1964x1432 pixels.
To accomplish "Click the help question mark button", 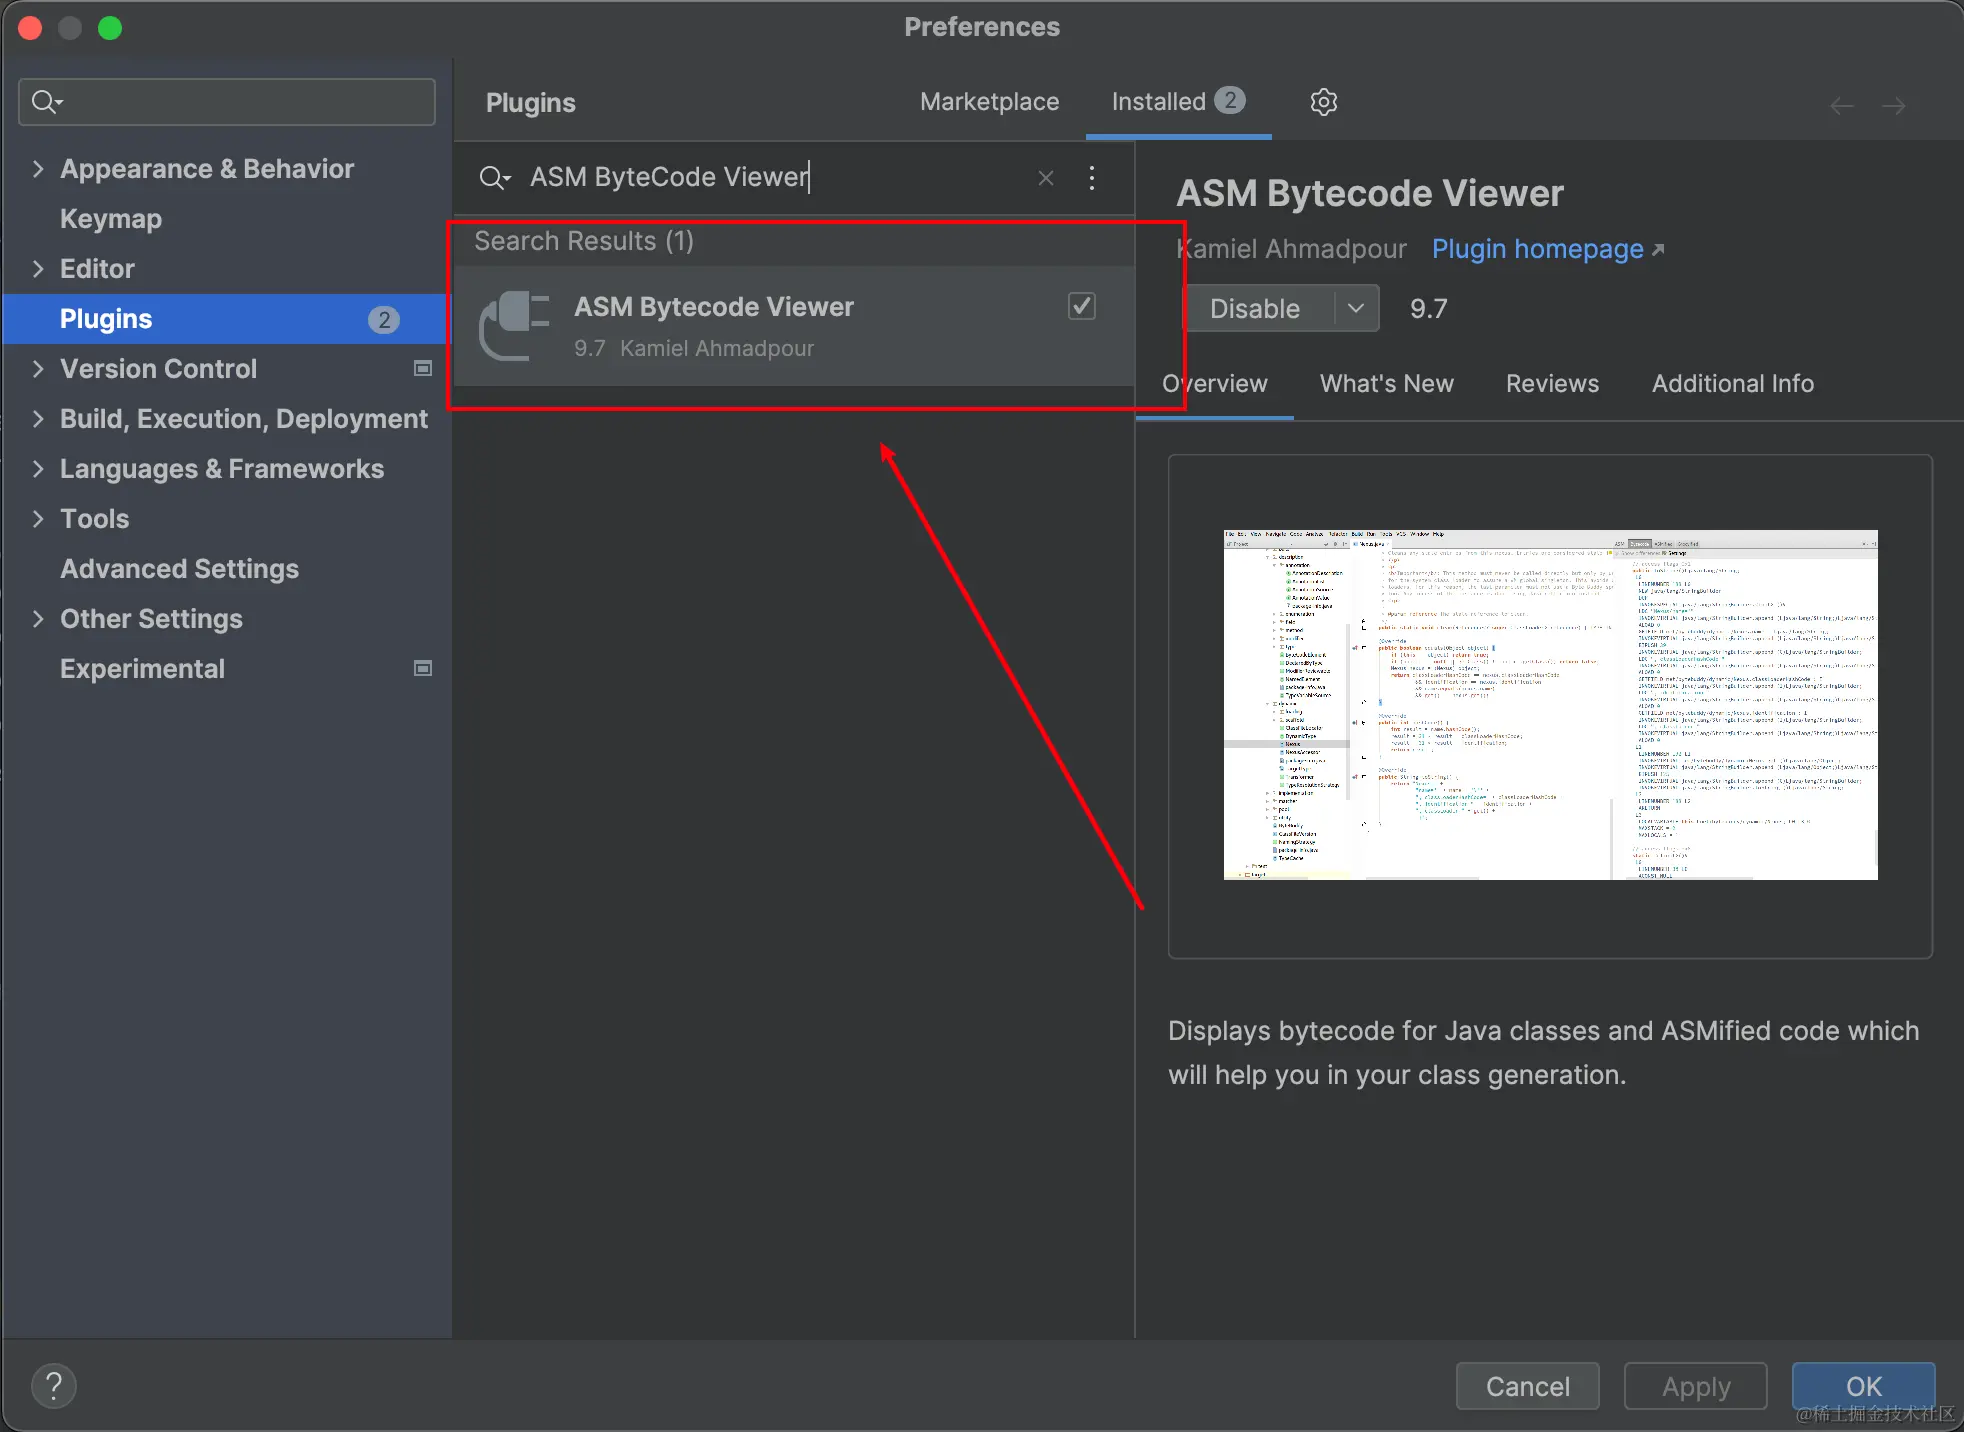I will click(54, 1386).
